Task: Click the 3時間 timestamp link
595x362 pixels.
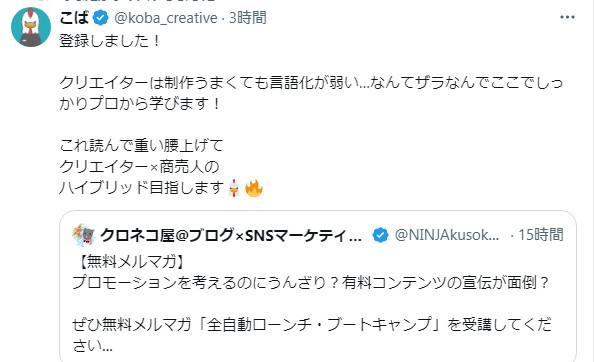Action: pyautogui.click(x=247, y=18)
